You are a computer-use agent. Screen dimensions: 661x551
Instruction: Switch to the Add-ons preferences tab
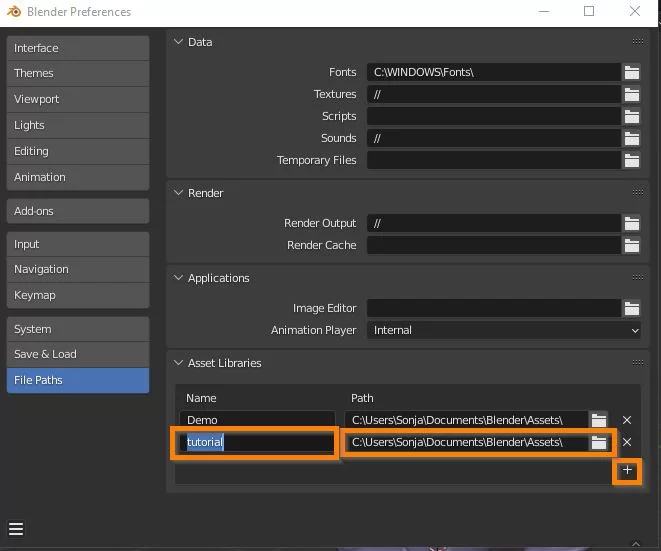pyautogui.click(x=77, y=211)
